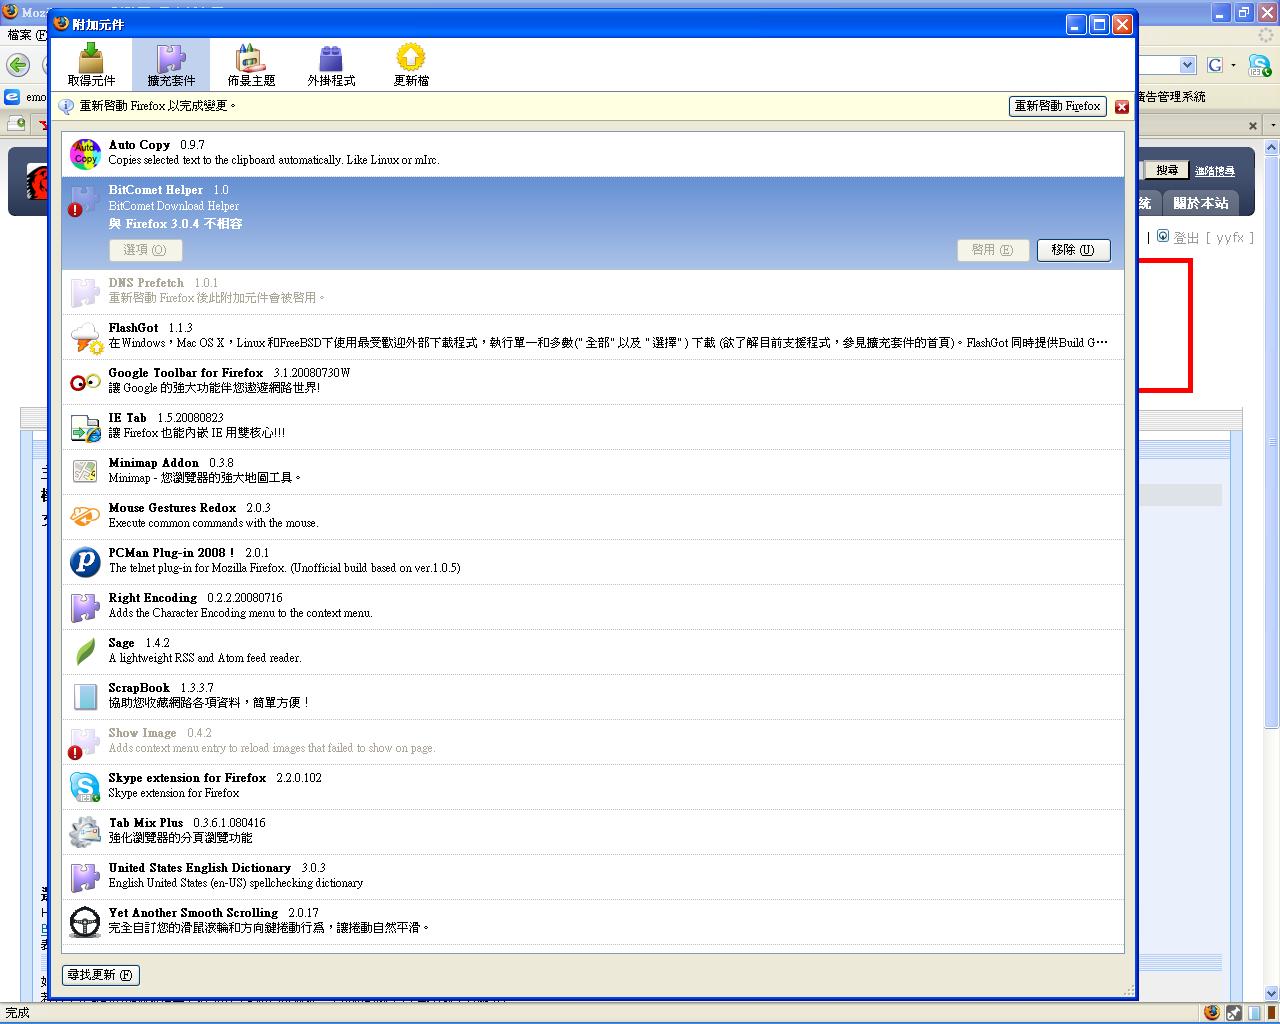Viewport: 1280px width, 1024px height.
Task: Click the 選項 (Options) button for BitComet Helper
Action: pyautogui.click(x=145, y=250)
